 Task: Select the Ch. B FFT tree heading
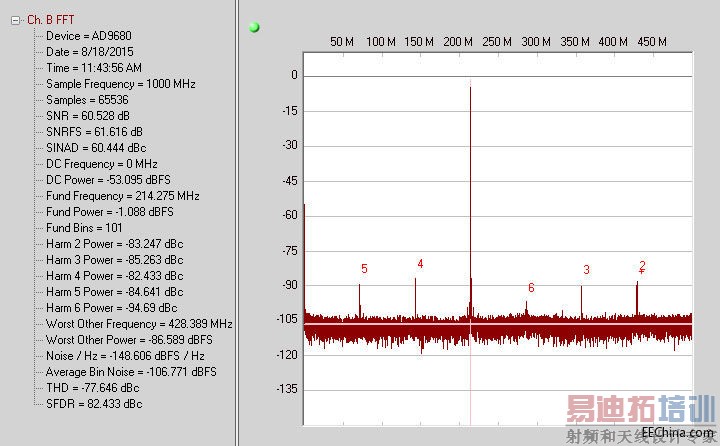click(51, 20)
